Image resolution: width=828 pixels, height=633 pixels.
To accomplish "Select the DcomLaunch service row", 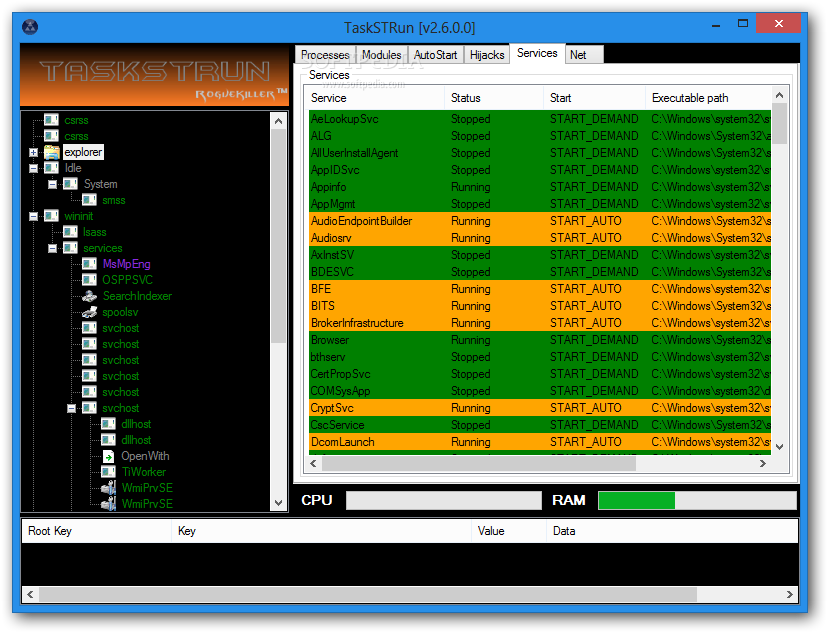I will [540, 442].
